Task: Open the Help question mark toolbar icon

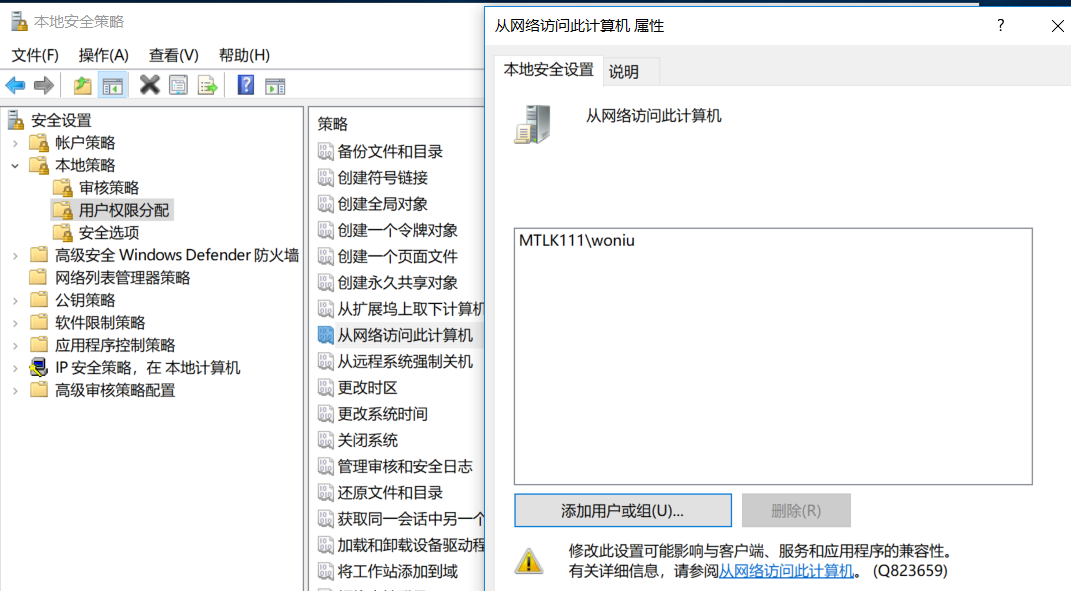Action: pyautogui.click(x=246, y=85)
